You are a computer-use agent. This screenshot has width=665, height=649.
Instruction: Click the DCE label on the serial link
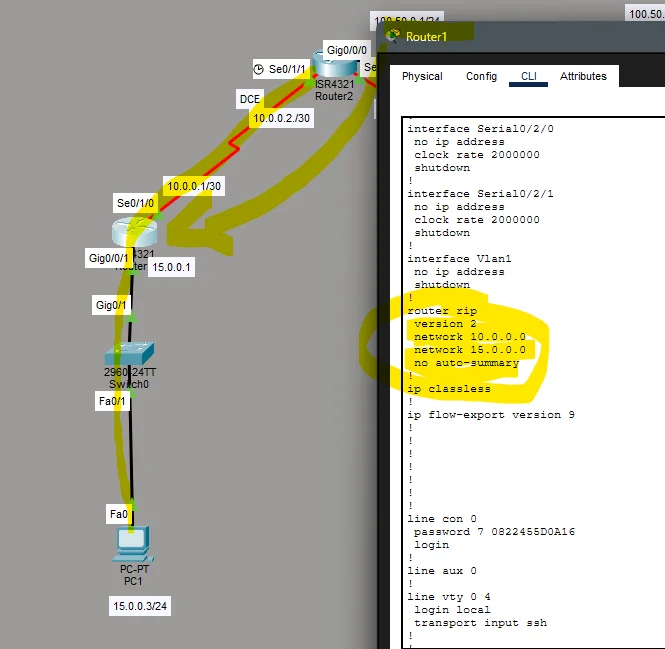[x=250, y=99]
